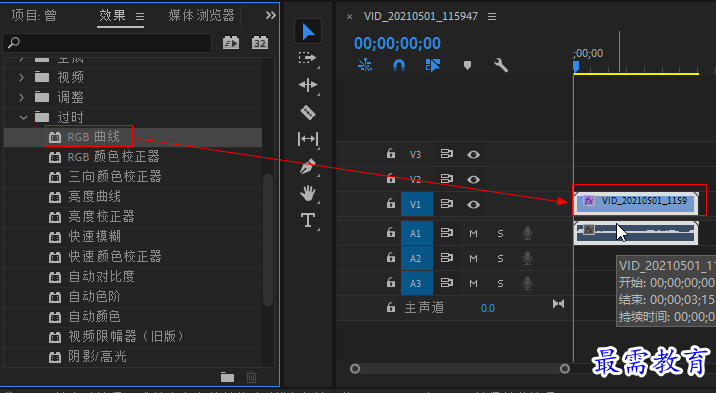Select the 效果 panel tab
This screenshot has height=393, width=716.
click(112, 16)
